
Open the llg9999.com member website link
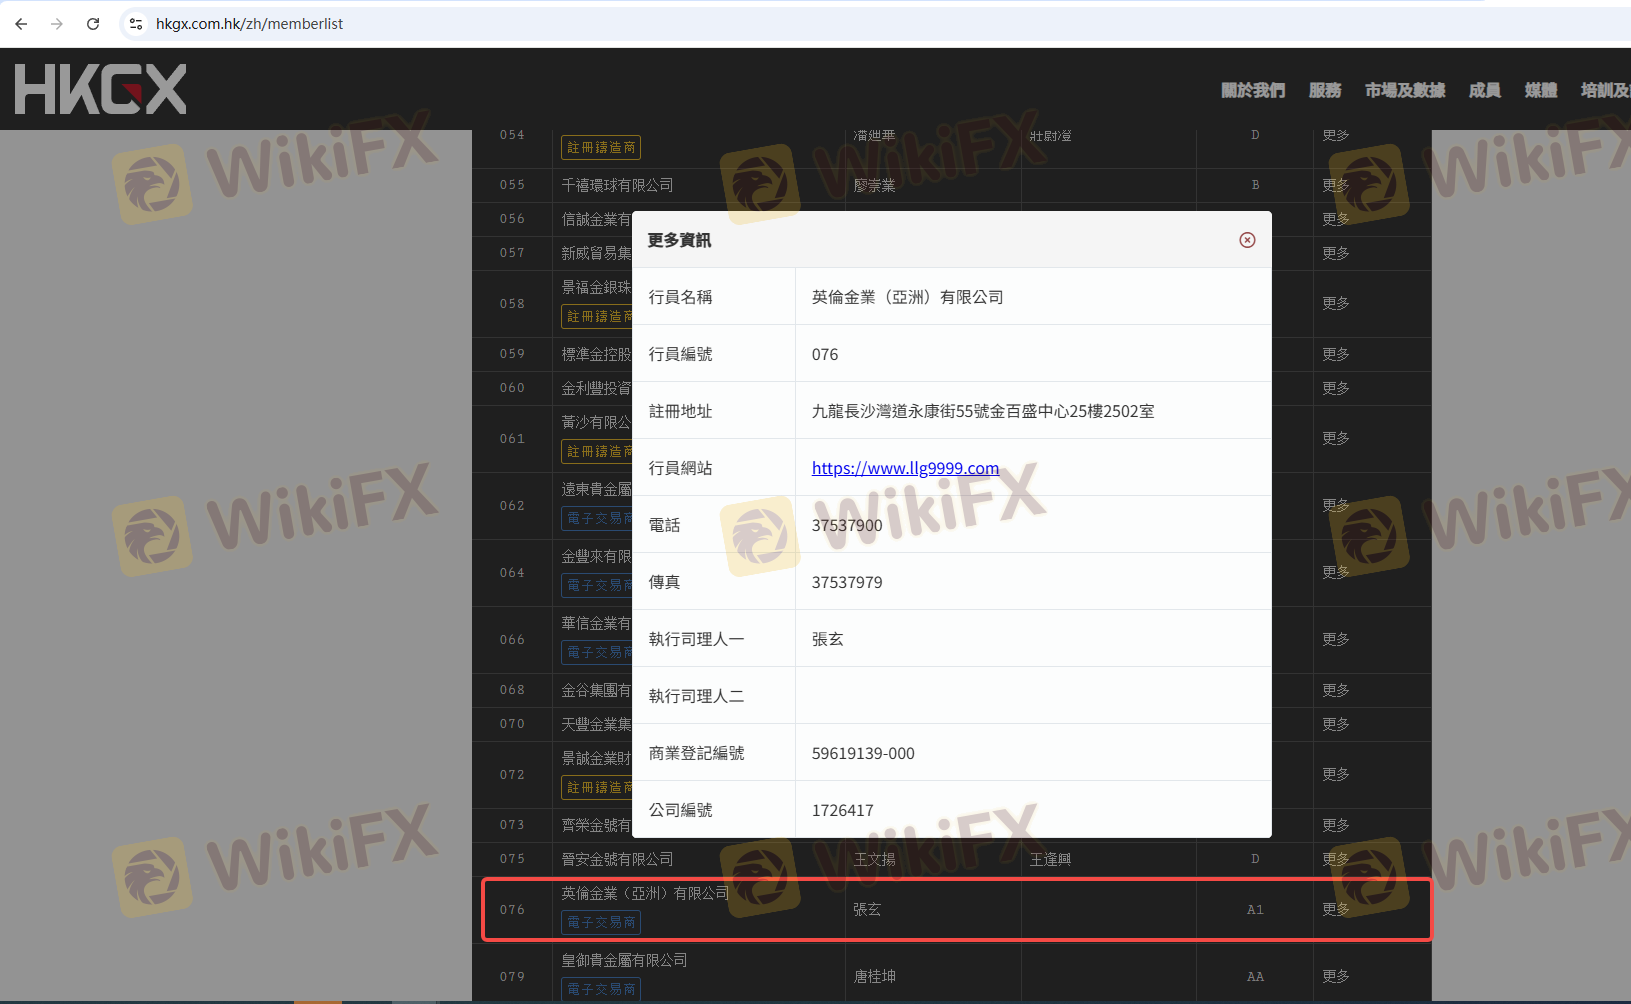[905, 468]
